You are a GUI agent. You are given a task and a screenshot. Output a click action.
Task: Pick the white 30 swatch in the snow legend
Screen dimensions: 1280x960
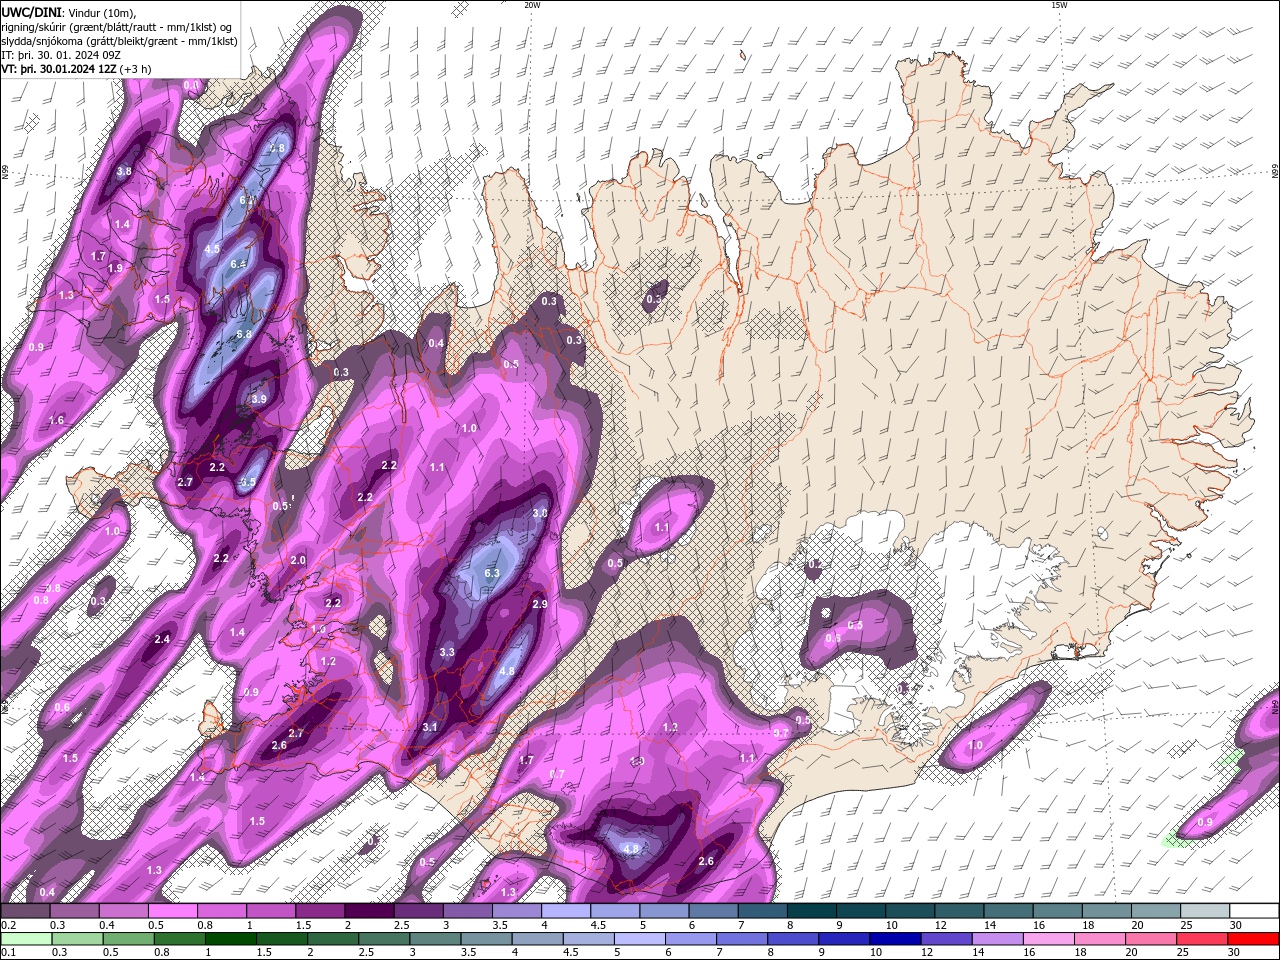tap(1254, 911)
